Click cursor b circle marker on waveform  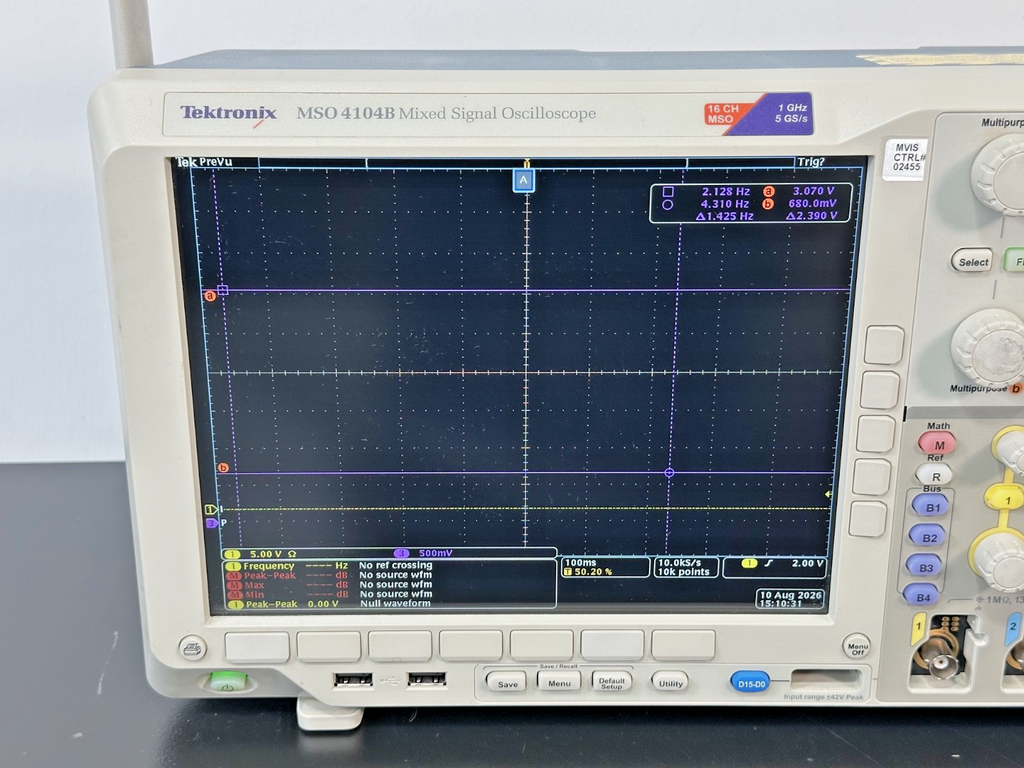pos(669,472)
